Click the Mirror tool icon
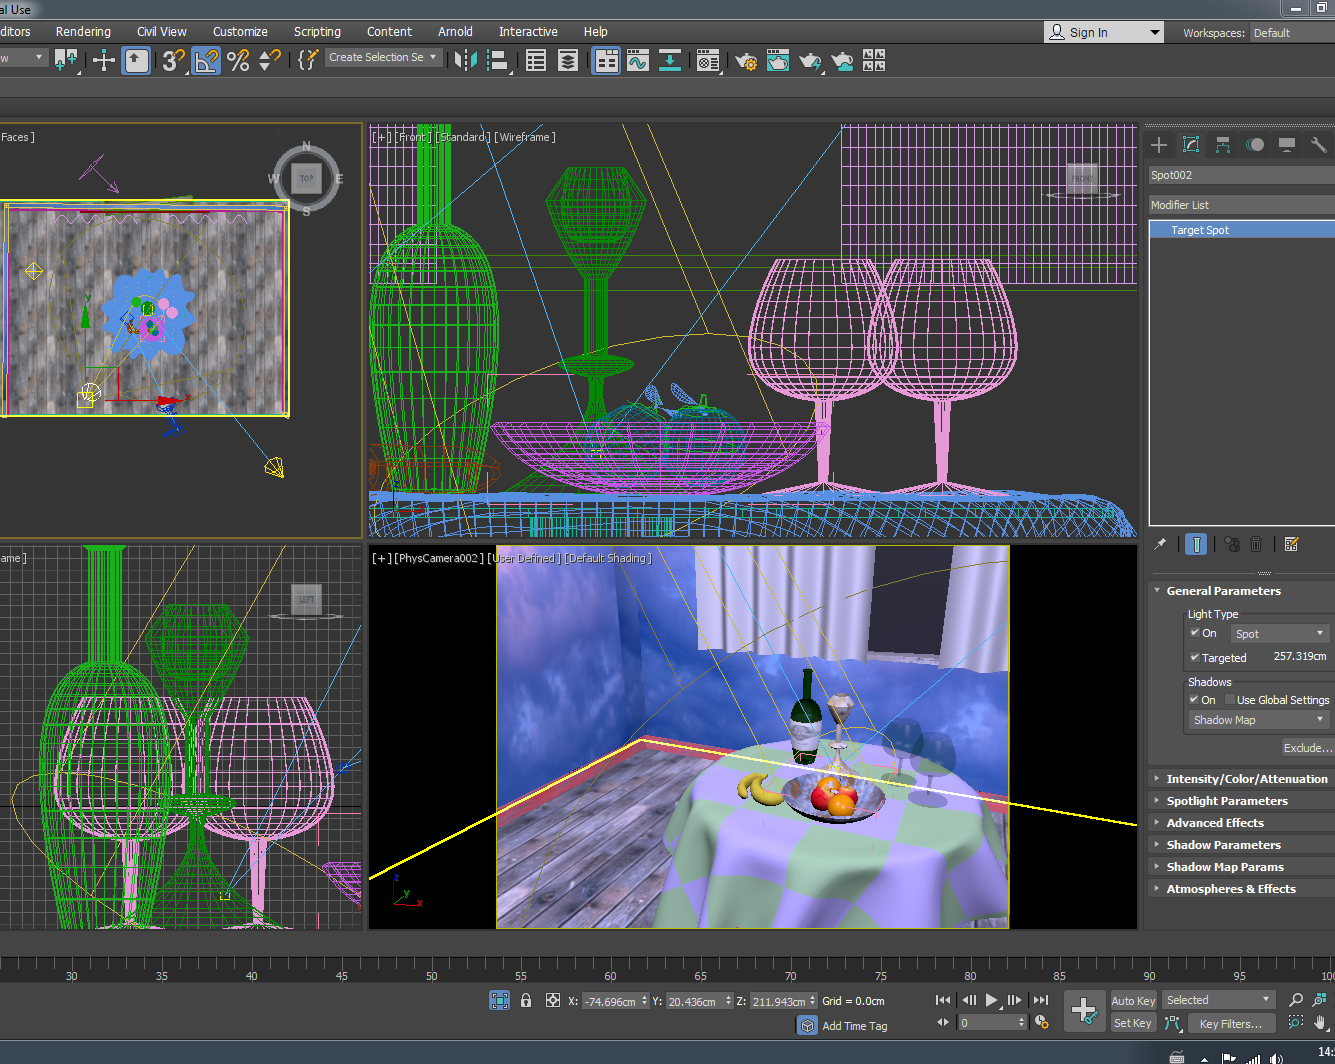 465,61
